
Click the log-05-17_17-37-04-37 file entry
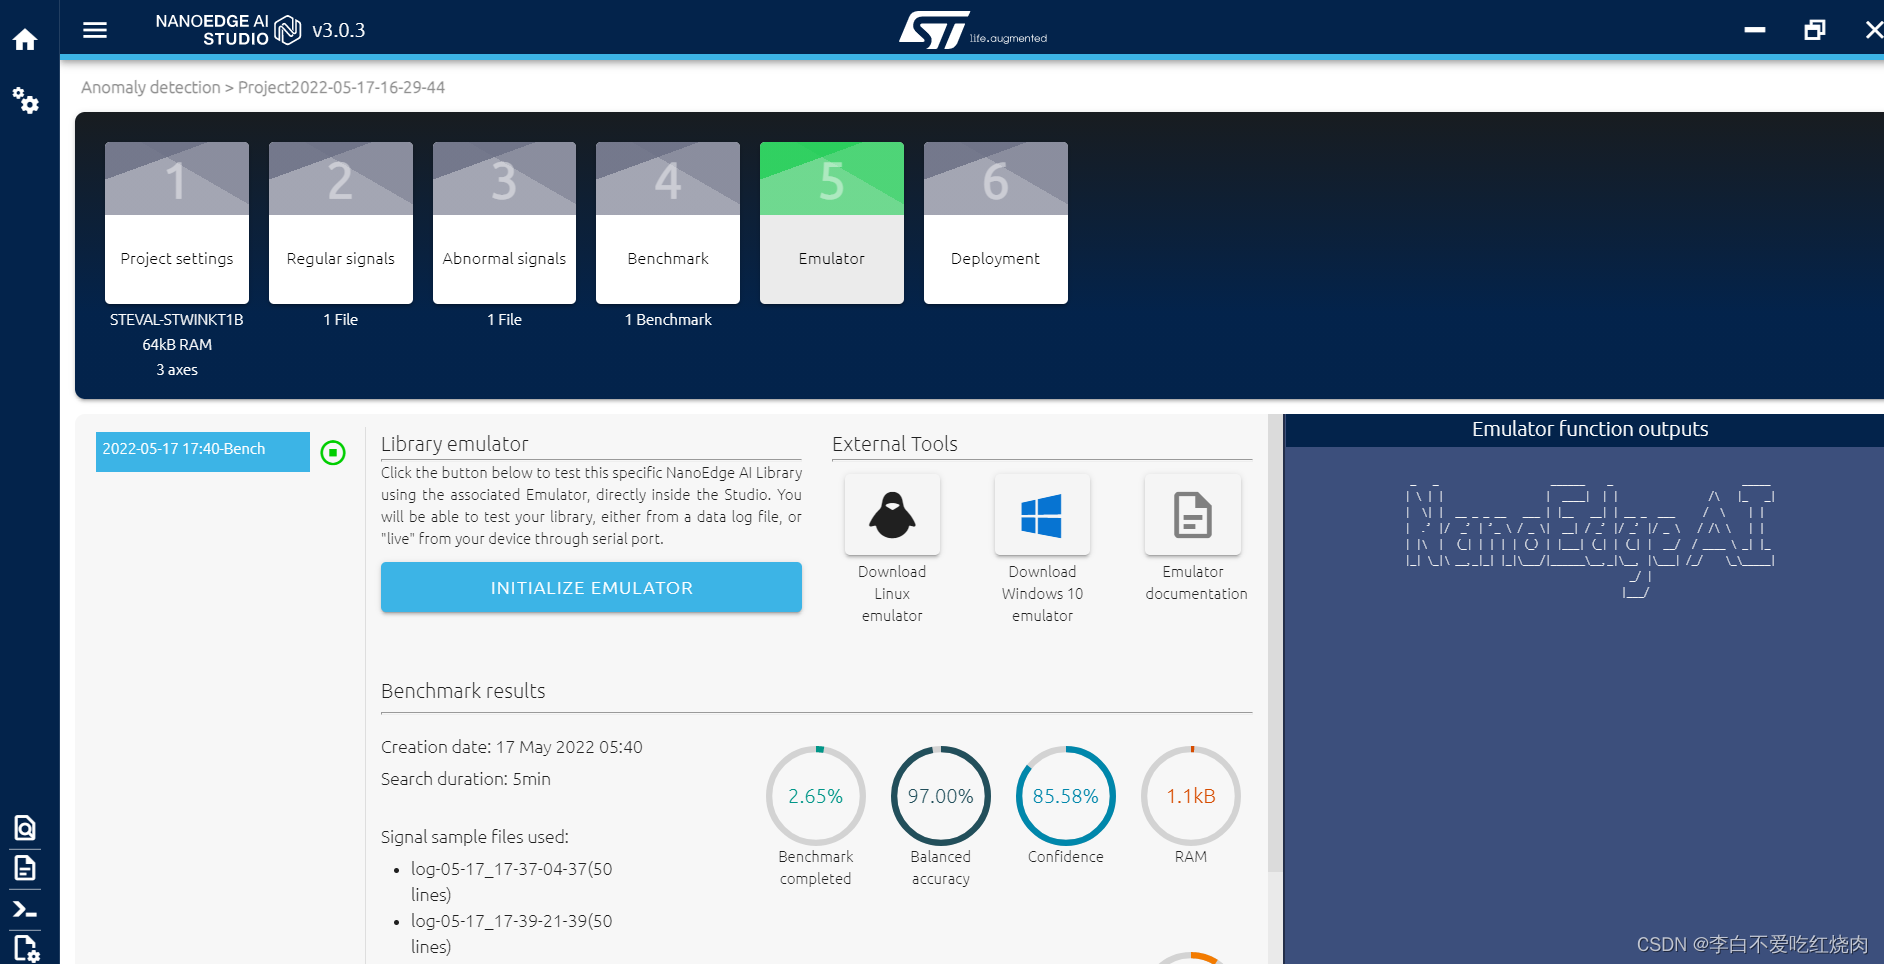(x=511, y=881)
